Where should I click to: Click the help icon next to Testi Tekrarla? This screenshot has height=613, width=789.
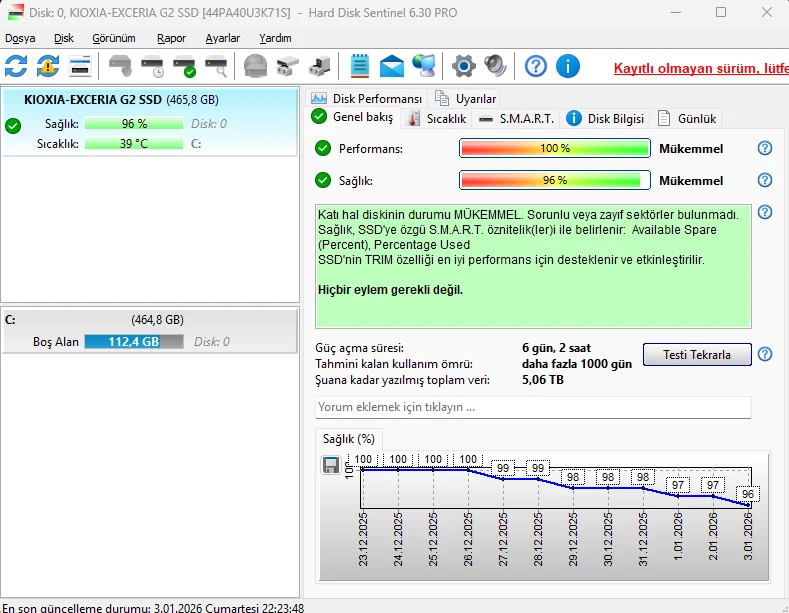pos(765,354)
